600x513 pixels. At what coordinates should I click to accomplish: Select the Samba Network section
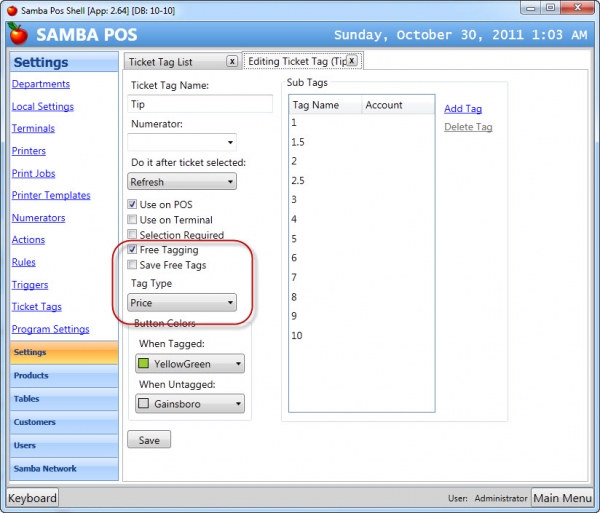64,469
